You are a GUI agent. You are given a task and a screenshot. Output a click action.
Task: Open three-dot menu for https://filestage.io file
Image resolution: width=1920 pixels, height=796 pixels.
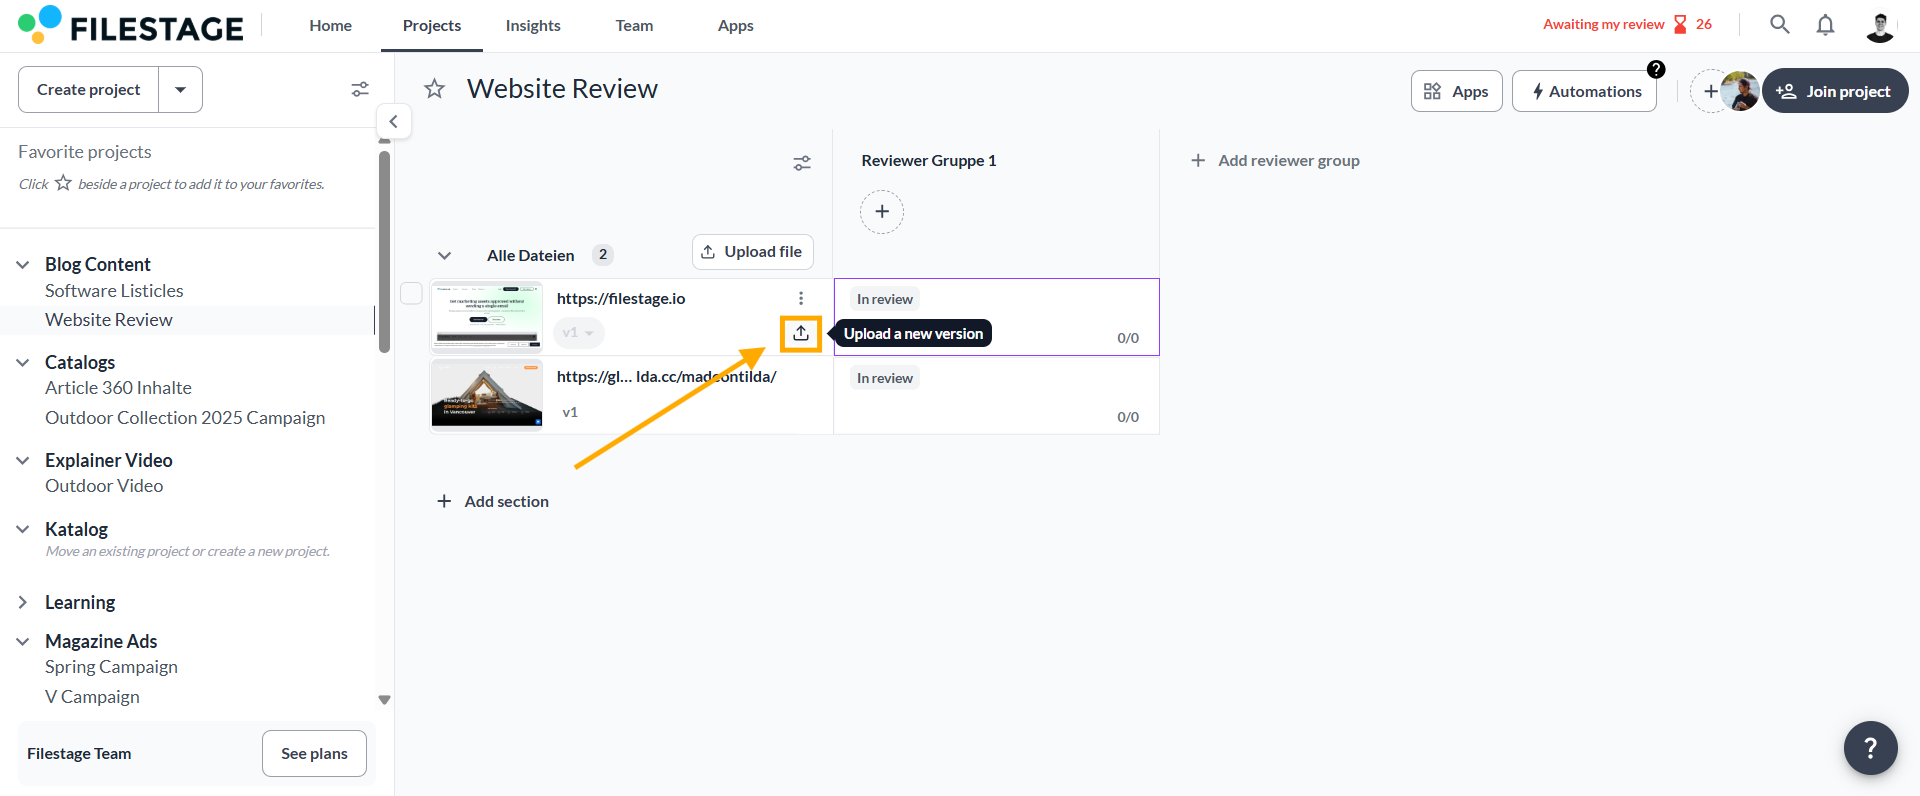point(801,298)
